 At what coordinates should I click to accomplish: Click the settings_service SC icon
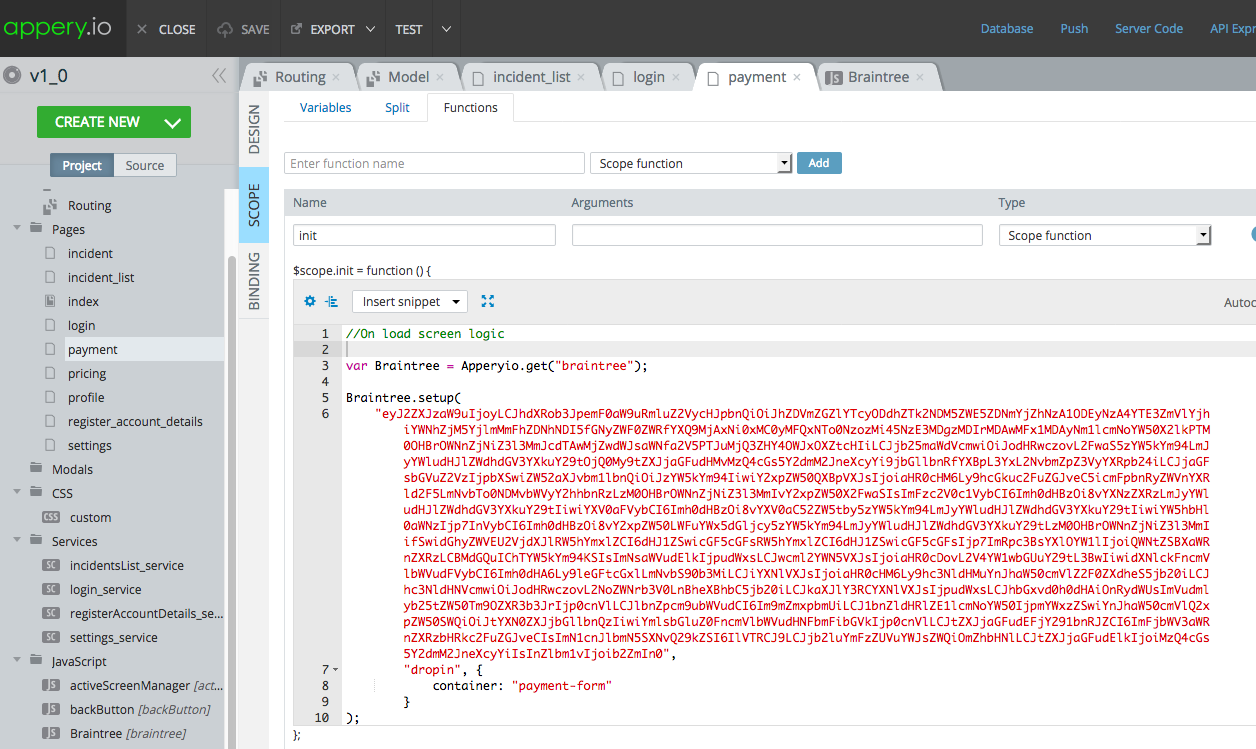51,637
